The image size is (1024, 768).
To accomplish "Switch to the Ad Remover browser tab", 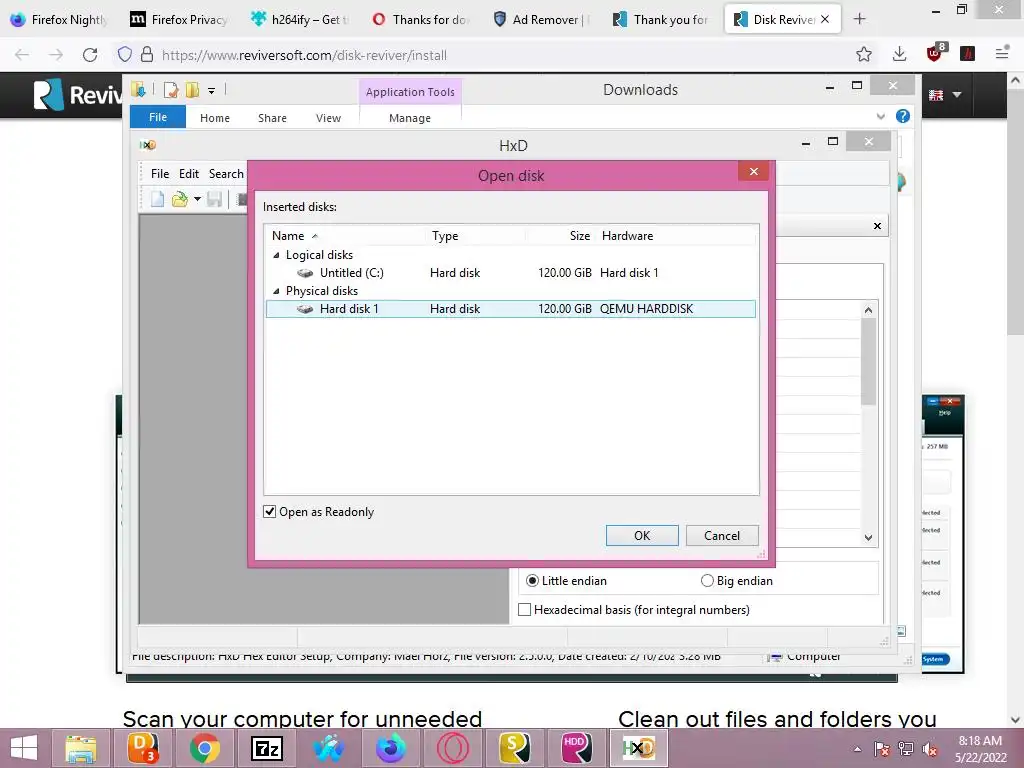I will (541, 19).
